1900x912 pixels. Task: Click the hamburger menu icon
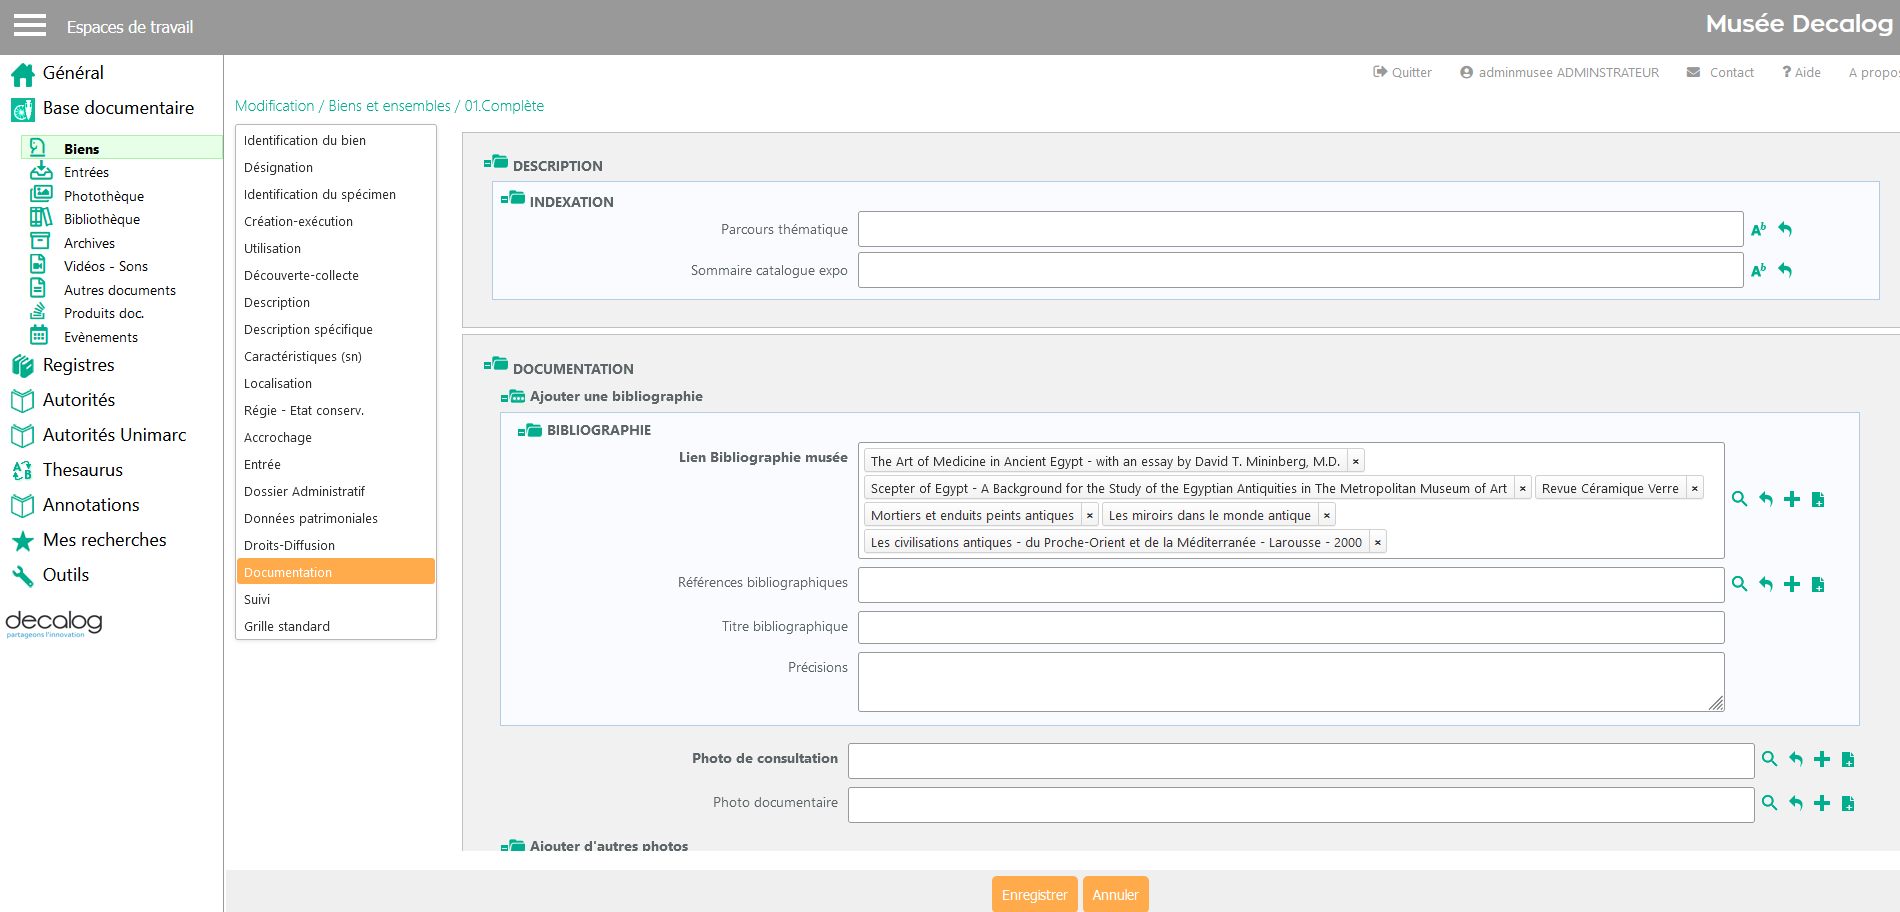tap(30, 25)
